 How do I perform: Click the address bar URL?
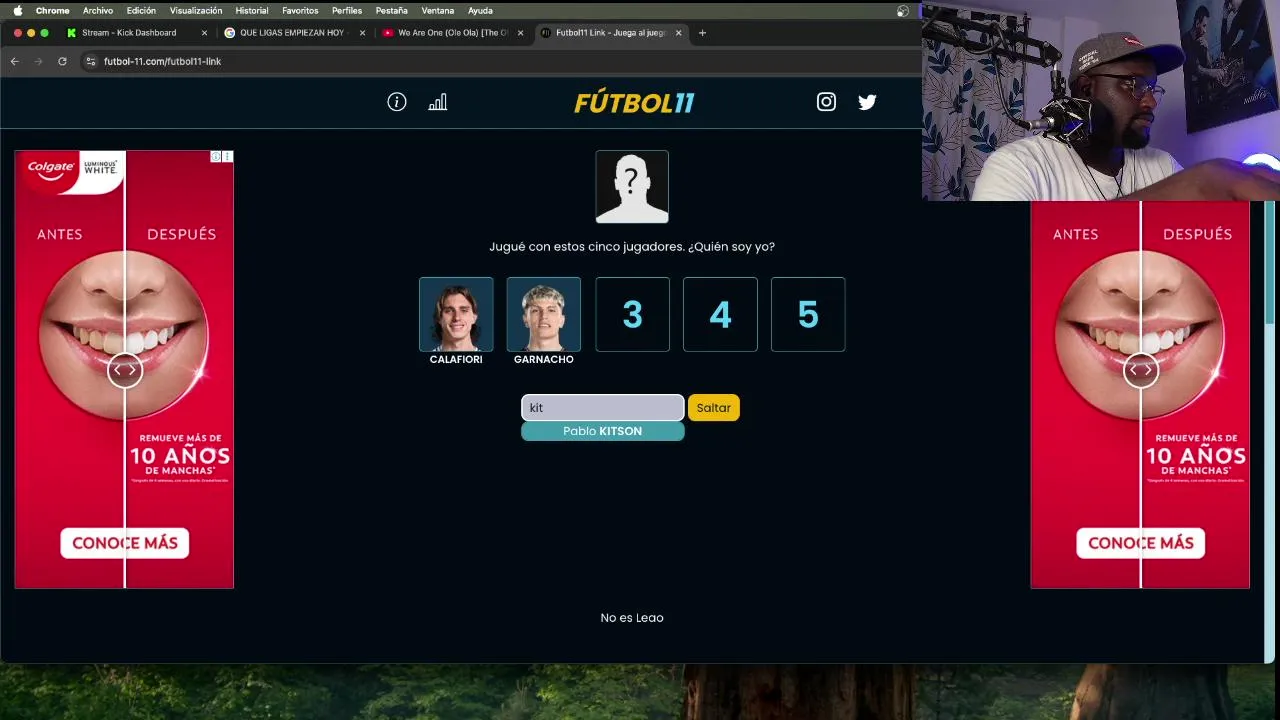[x=162, y=61]
